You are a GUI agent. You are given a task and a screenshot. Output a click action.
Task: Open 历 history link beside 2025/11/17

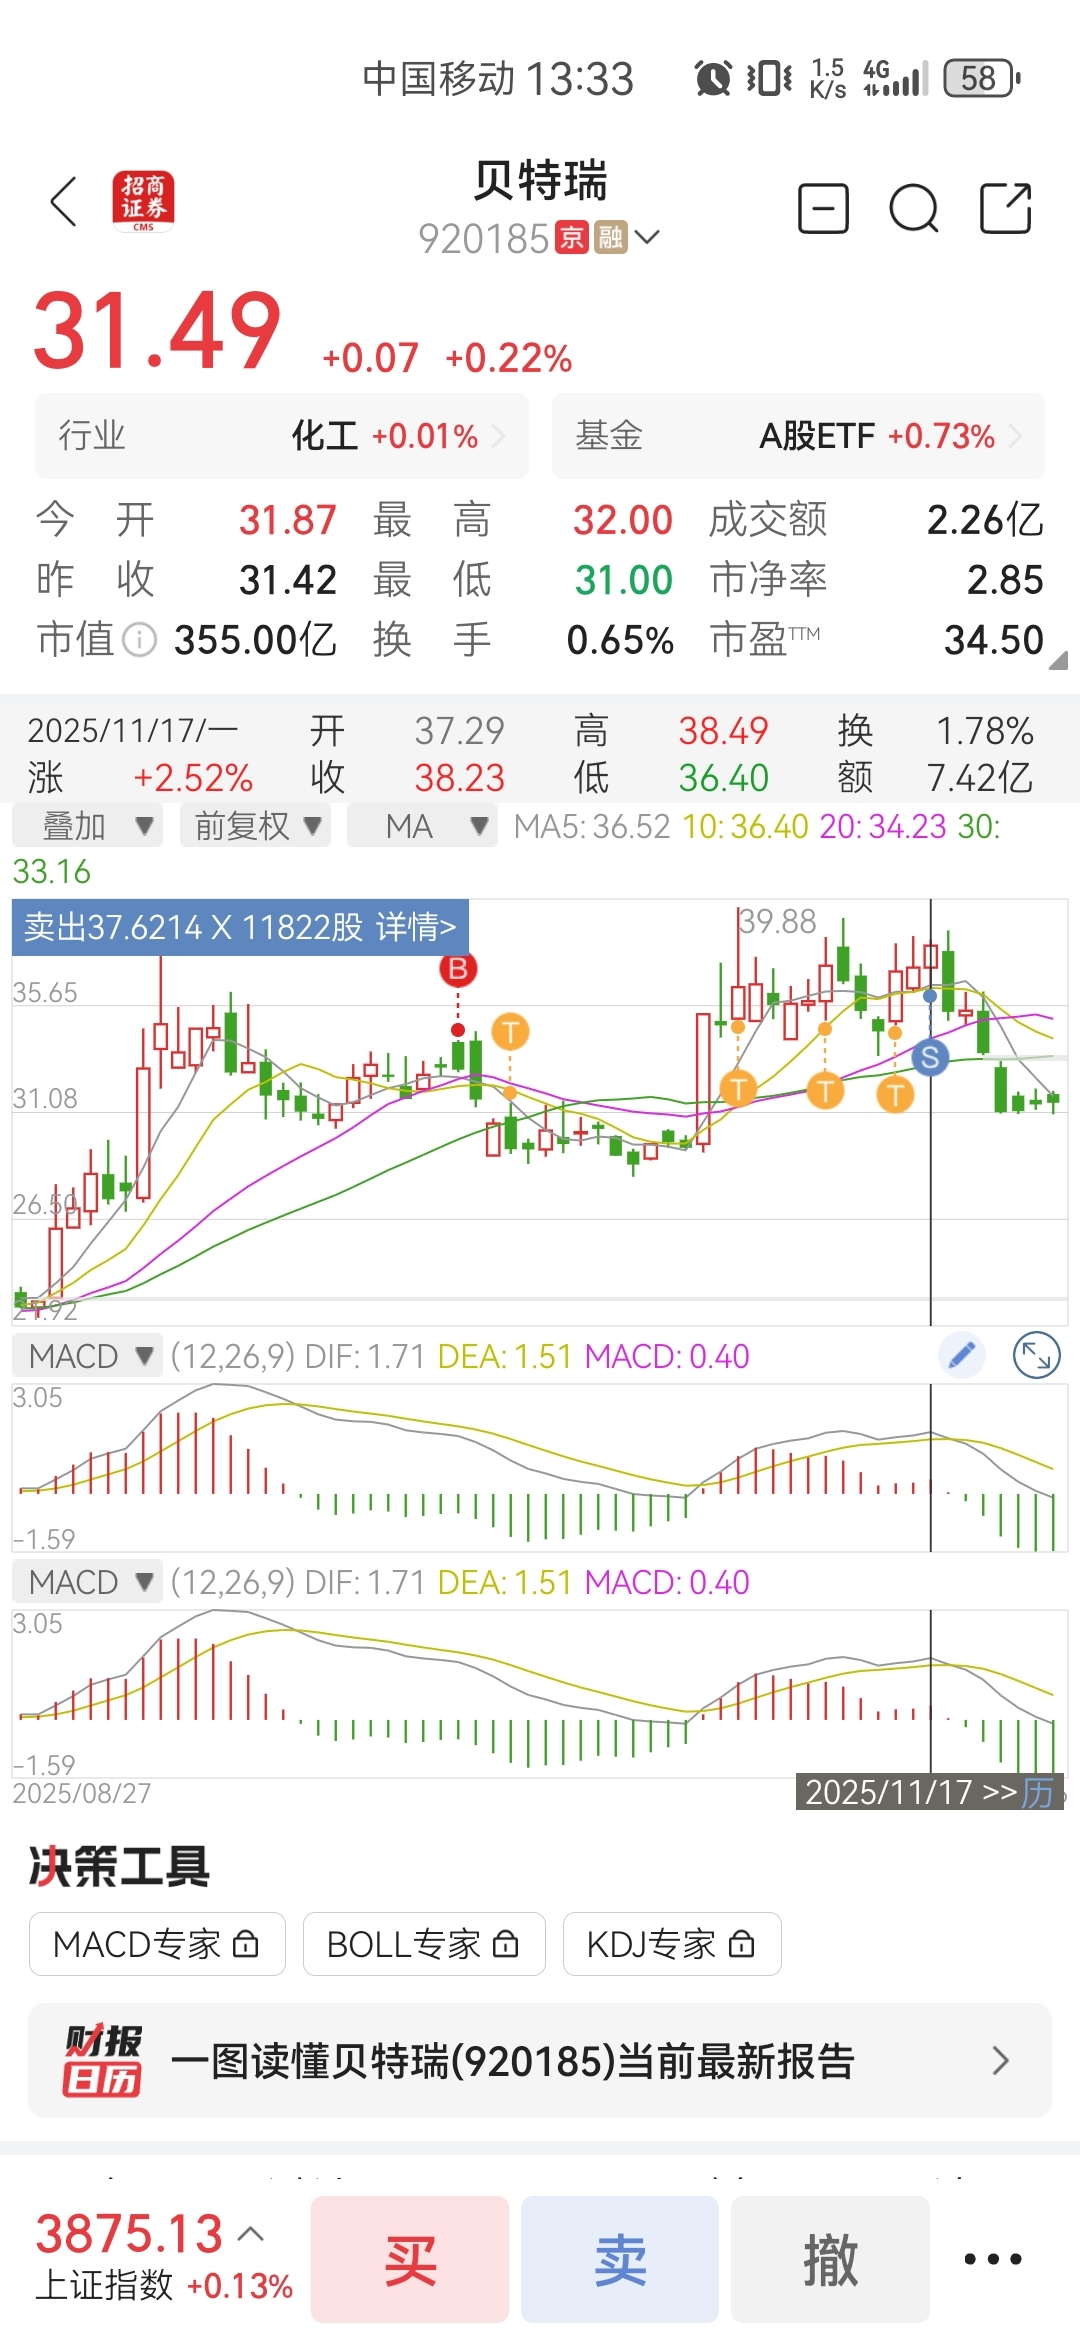tap(1037, 1792)
